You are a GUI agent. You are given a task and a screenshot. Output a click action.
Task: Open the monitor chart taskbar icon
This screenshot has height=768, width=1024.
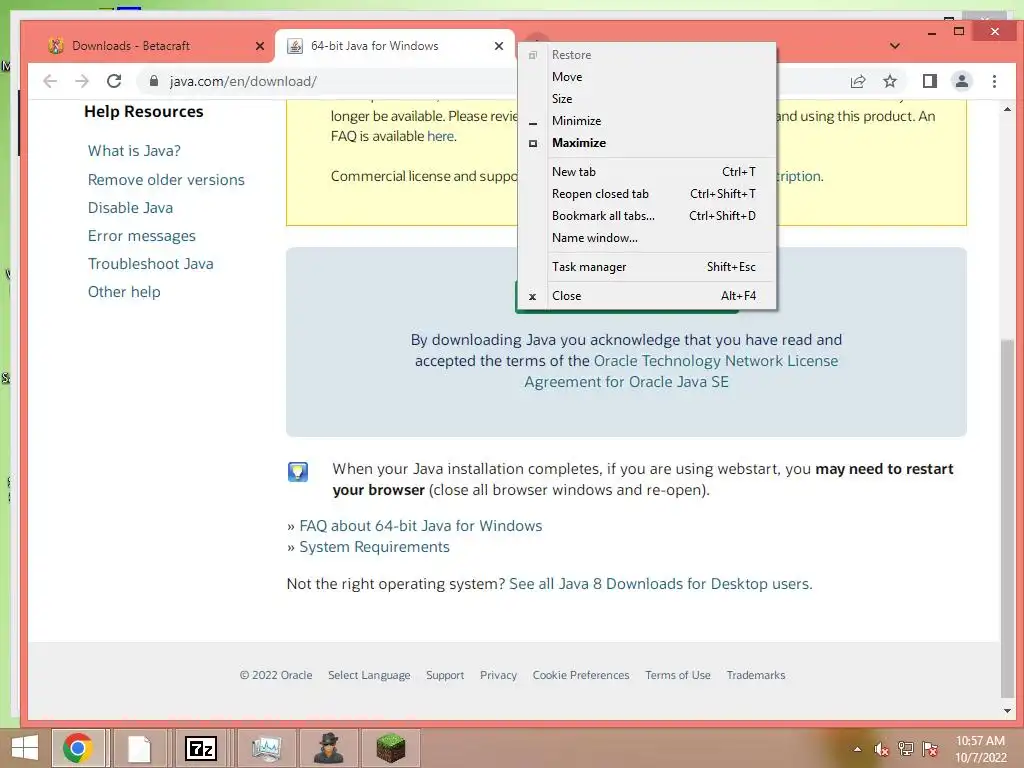266,748
